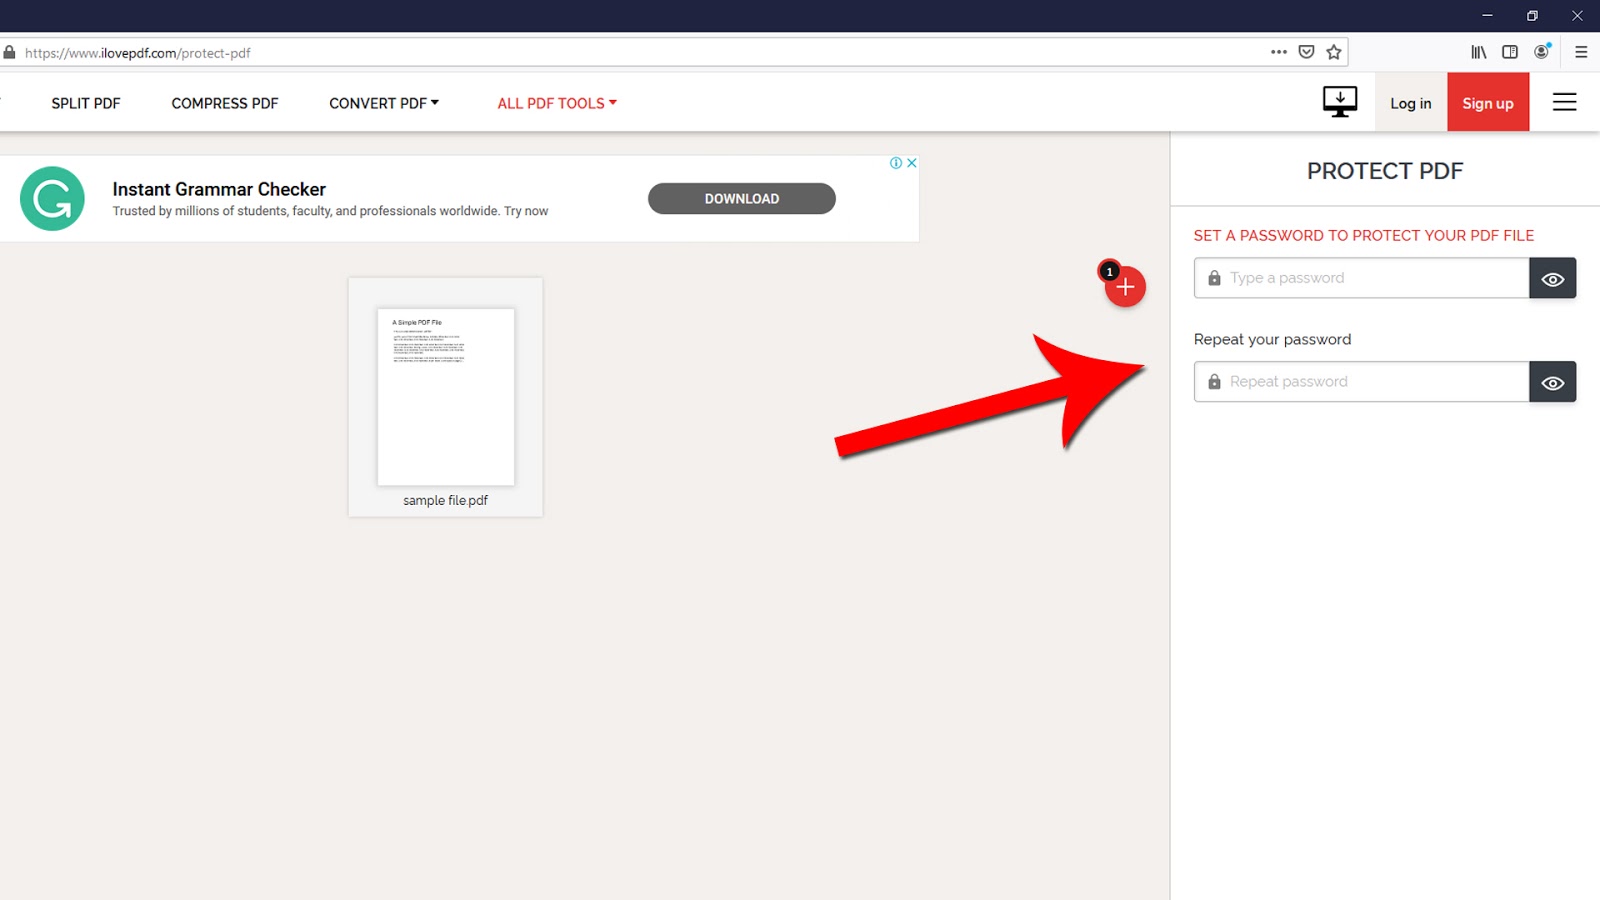Toggle visibility of the Type a password field
Image resolution: width=1600 pixels, height=900 pixels.
(1552, 278)
